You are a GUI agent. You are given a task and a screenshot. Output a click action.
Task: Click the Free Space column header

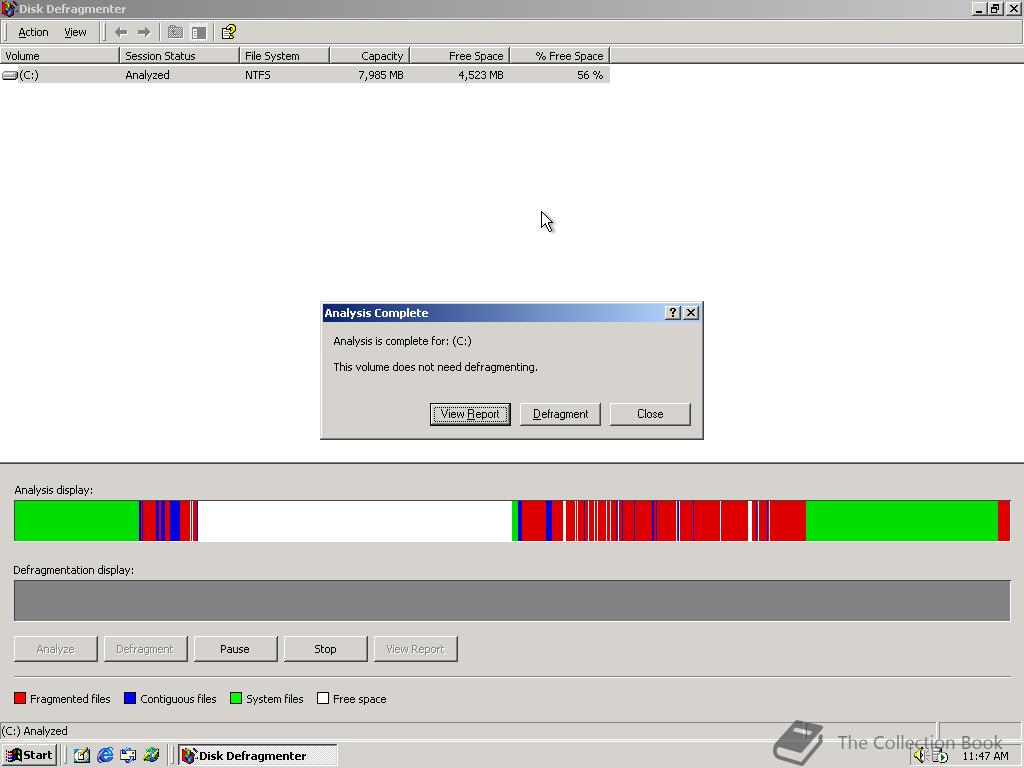coord(459,56)
